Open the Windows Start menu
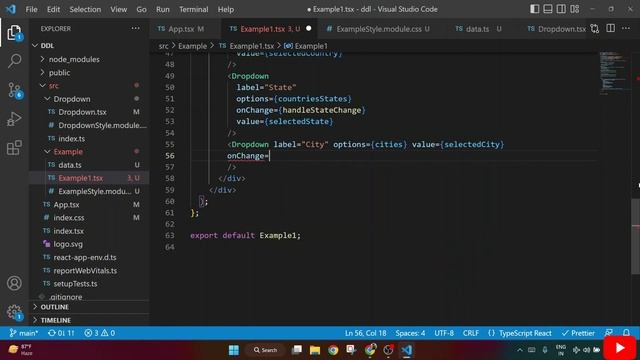 click(234, 350)
